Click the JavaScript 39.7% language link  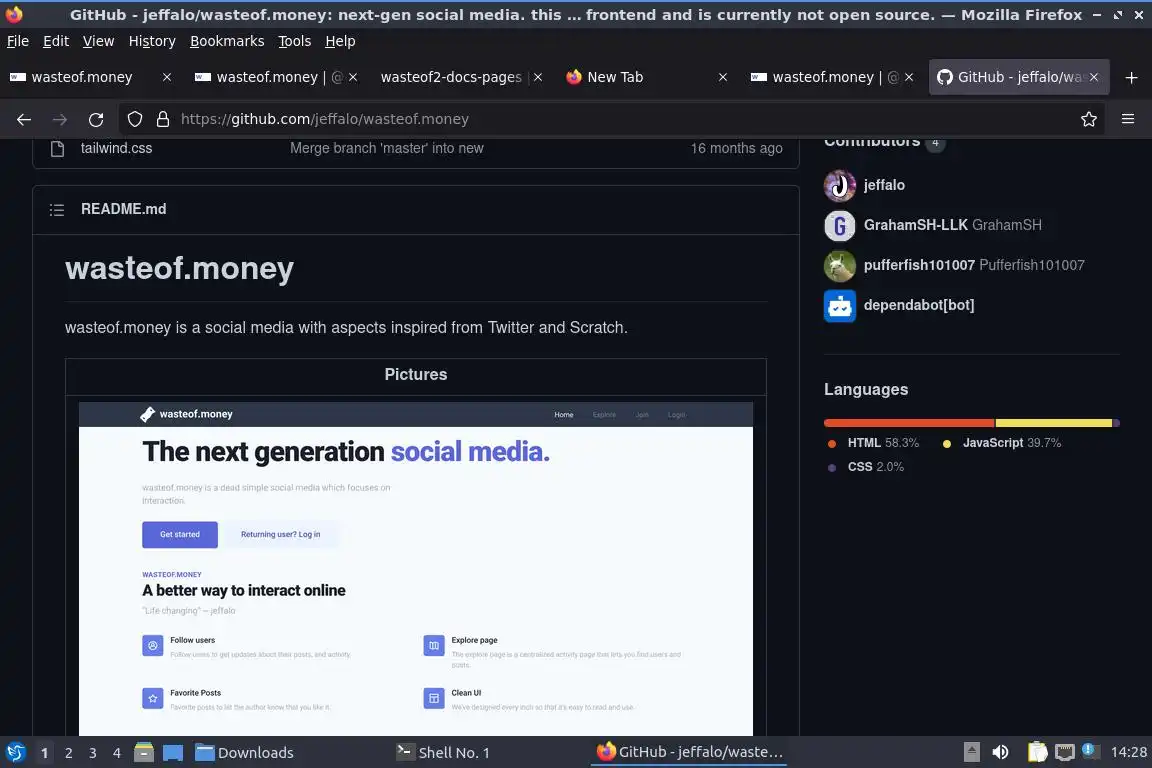click(1003, 443)
